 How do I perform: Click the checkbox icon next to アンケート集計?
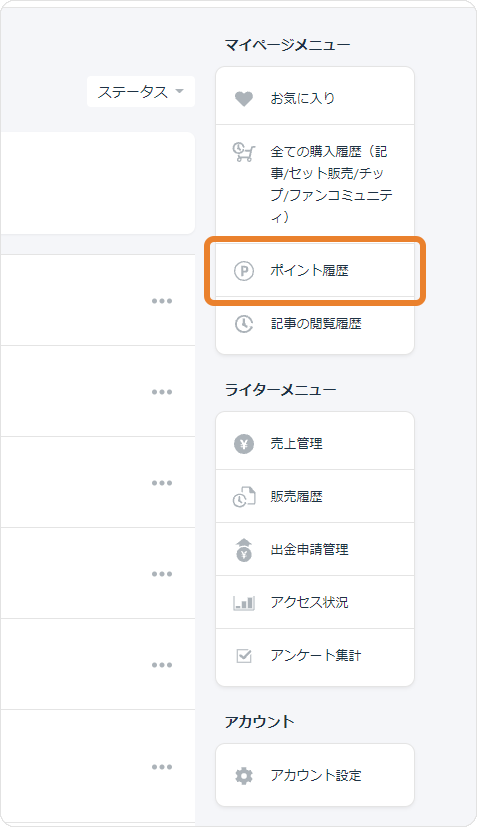point(244,656)
